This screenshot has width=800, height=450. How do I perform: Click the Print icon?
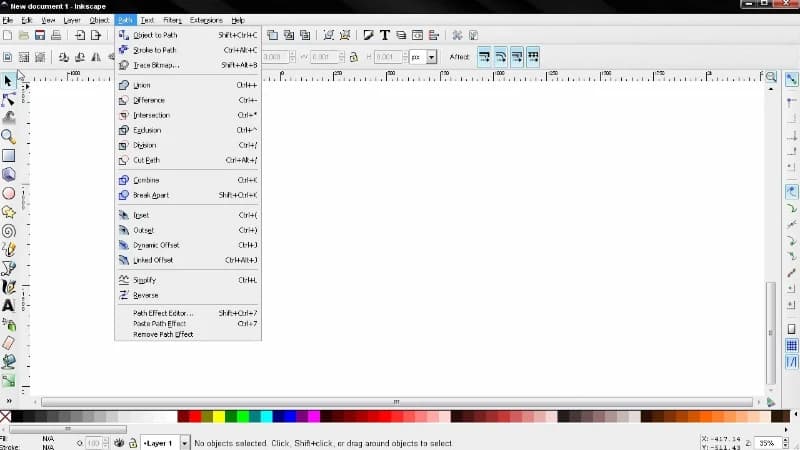pos(56,35)
